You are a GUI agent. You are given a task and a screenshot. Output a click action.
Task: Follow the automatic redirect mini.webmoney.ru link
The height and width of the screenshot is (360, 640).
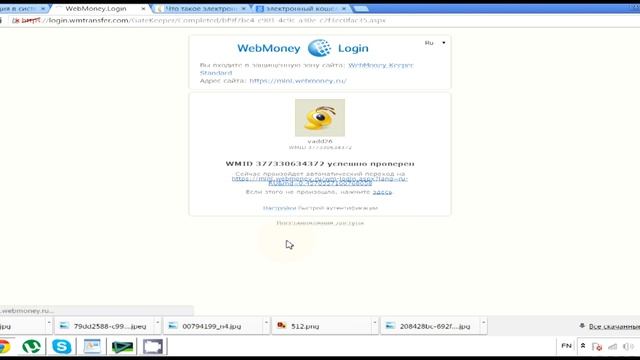[x=320, y=181]
